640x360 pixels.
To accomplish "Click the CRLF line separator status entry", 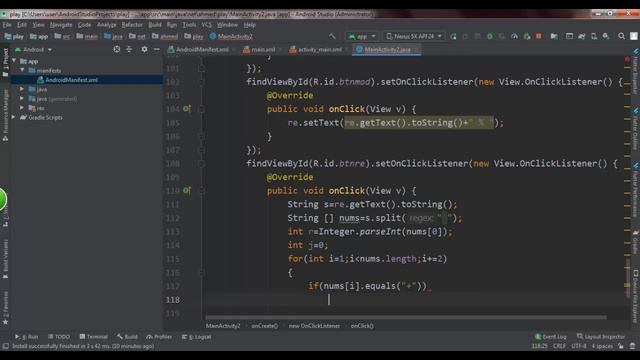I will click(x=559, y=346).
